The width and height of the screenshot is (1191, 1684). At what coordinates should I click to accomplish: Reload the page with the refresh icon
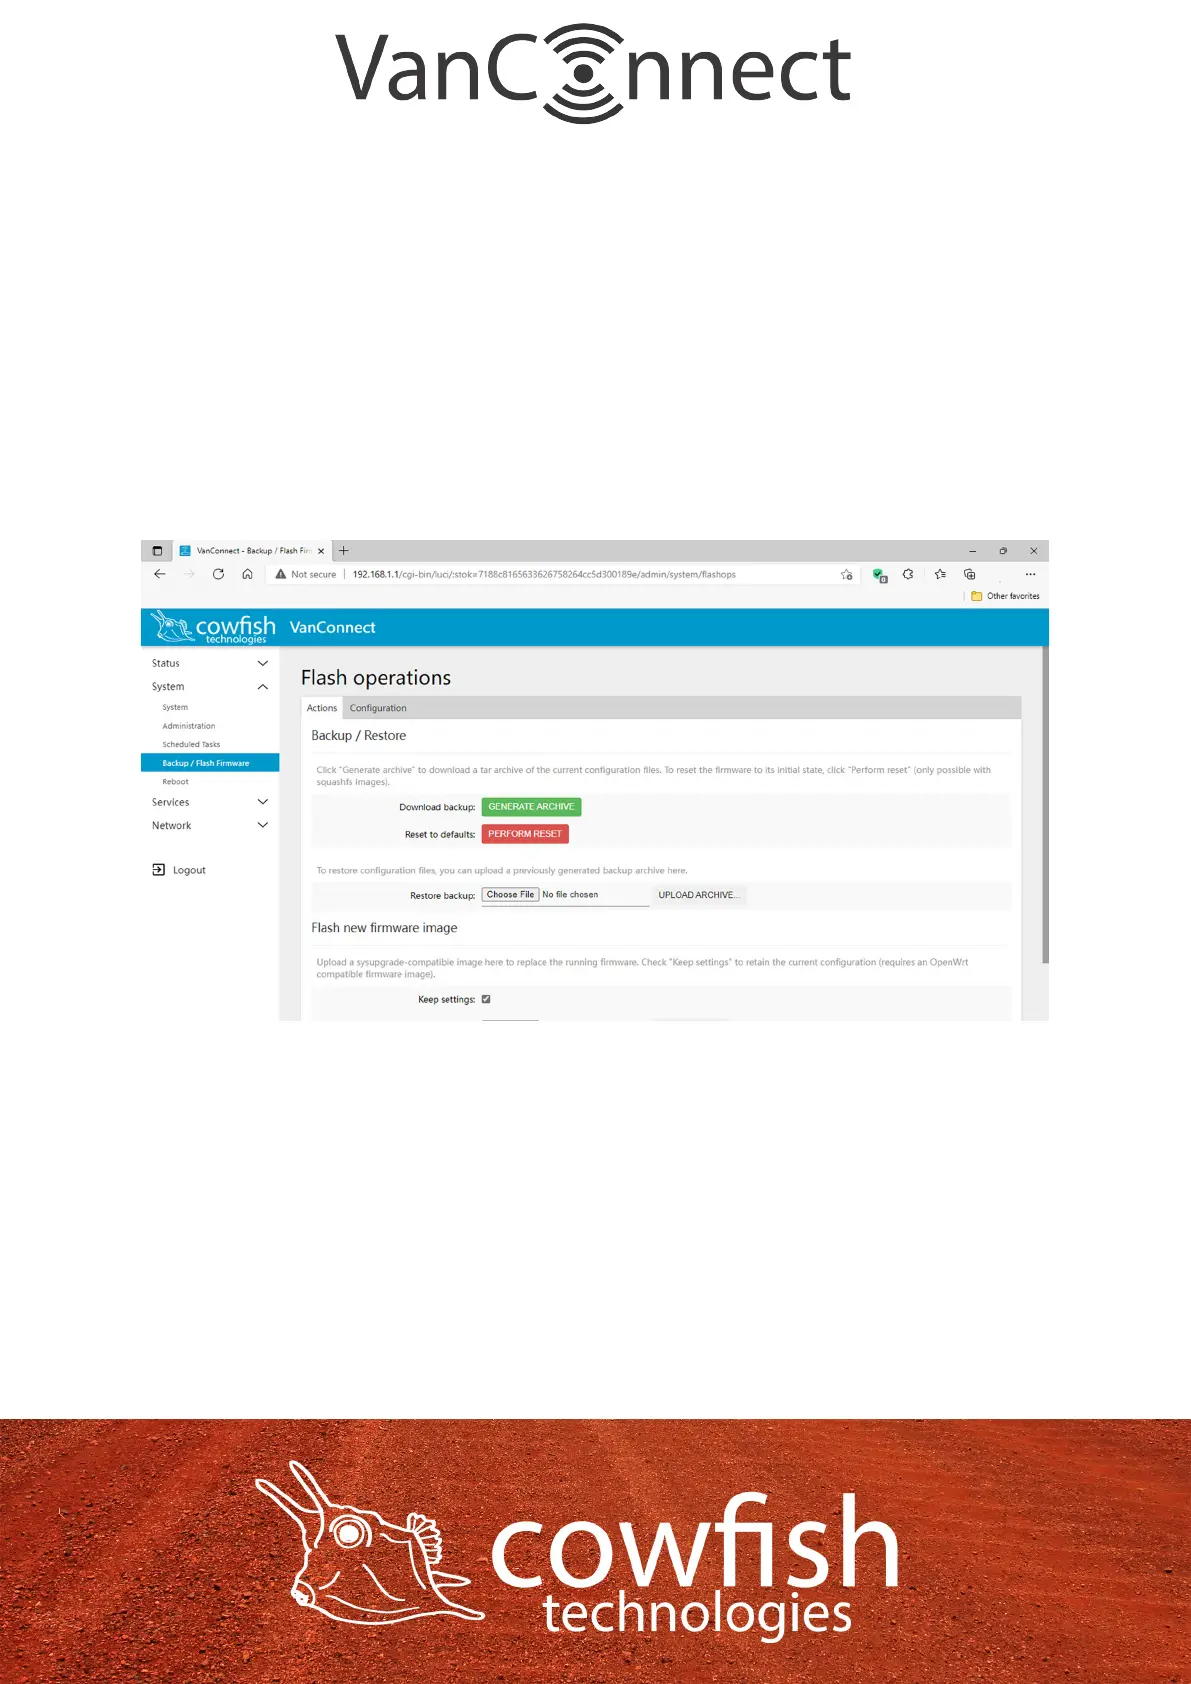[218, 574]
